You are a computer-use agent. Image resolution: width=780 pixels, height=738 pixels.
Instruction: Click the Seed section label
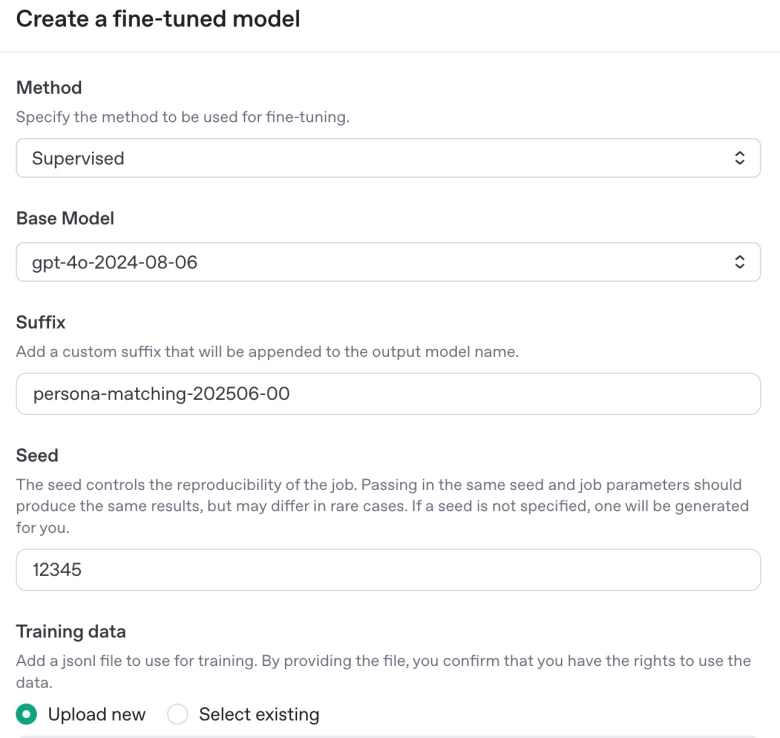37,456
